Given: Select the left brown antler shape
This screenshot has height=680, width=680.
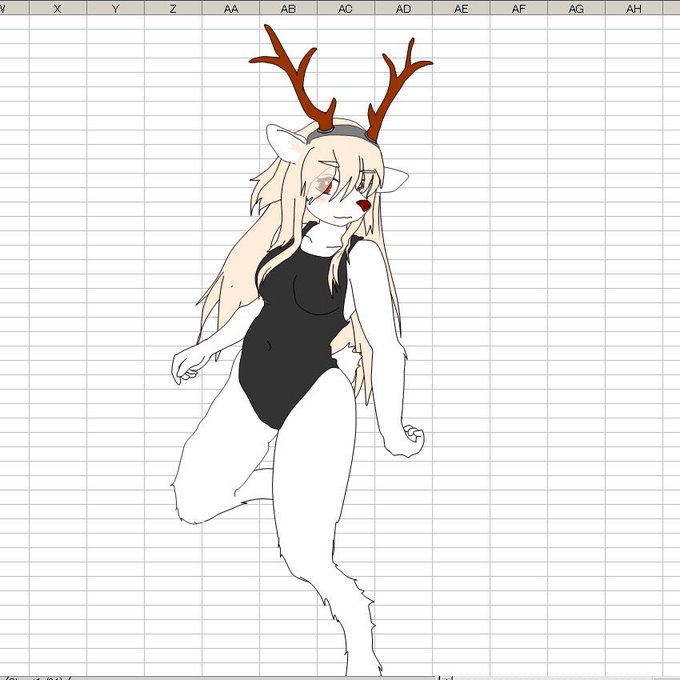Looking at the screenshot, I should [x=299, y=82].
